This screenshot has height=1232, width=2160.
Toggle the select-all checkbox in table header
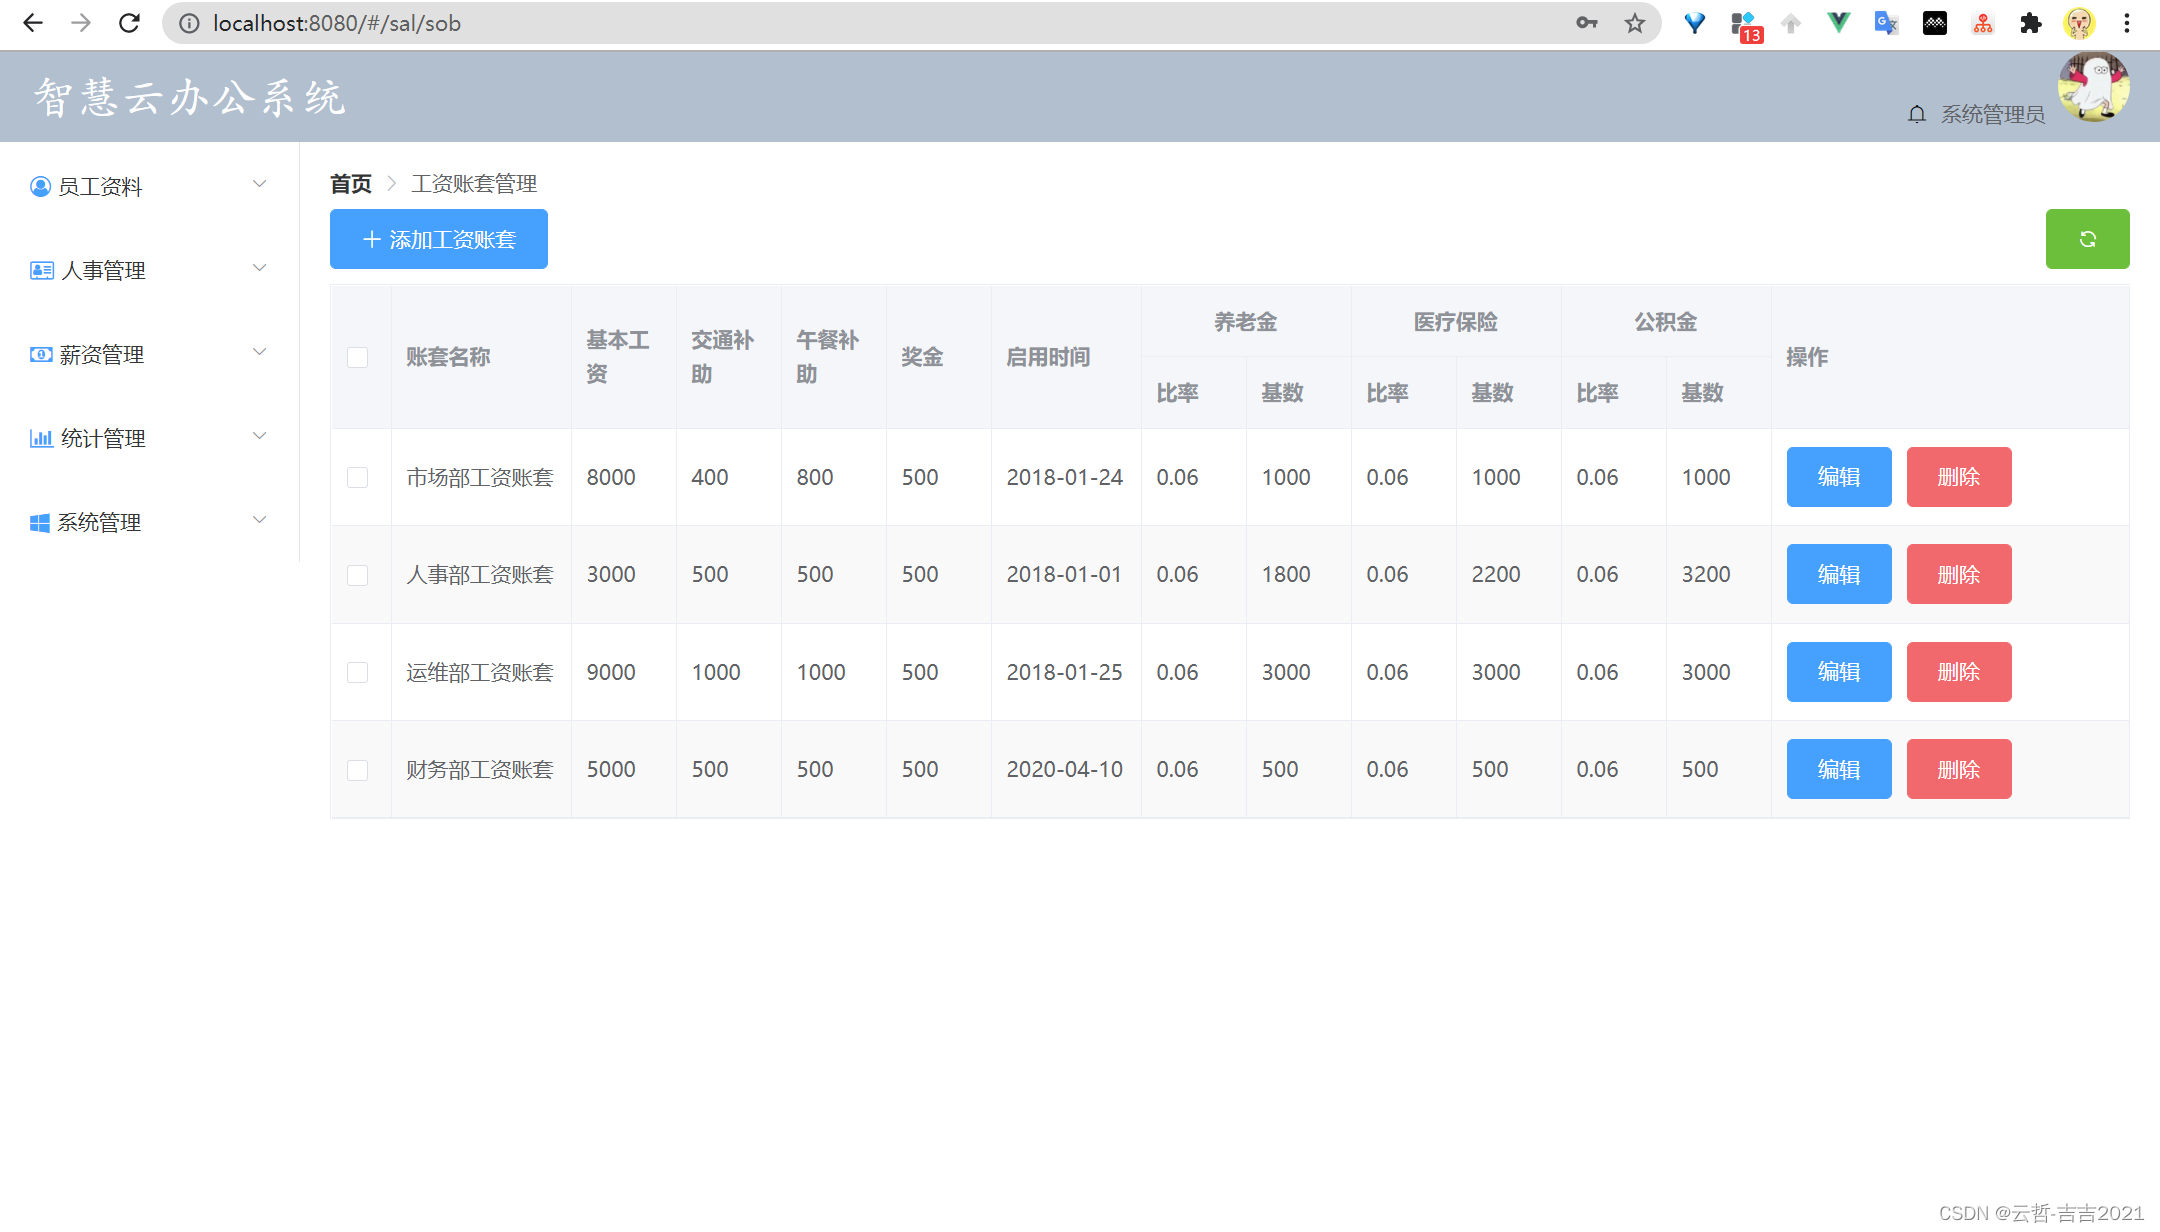pos(357,357)
